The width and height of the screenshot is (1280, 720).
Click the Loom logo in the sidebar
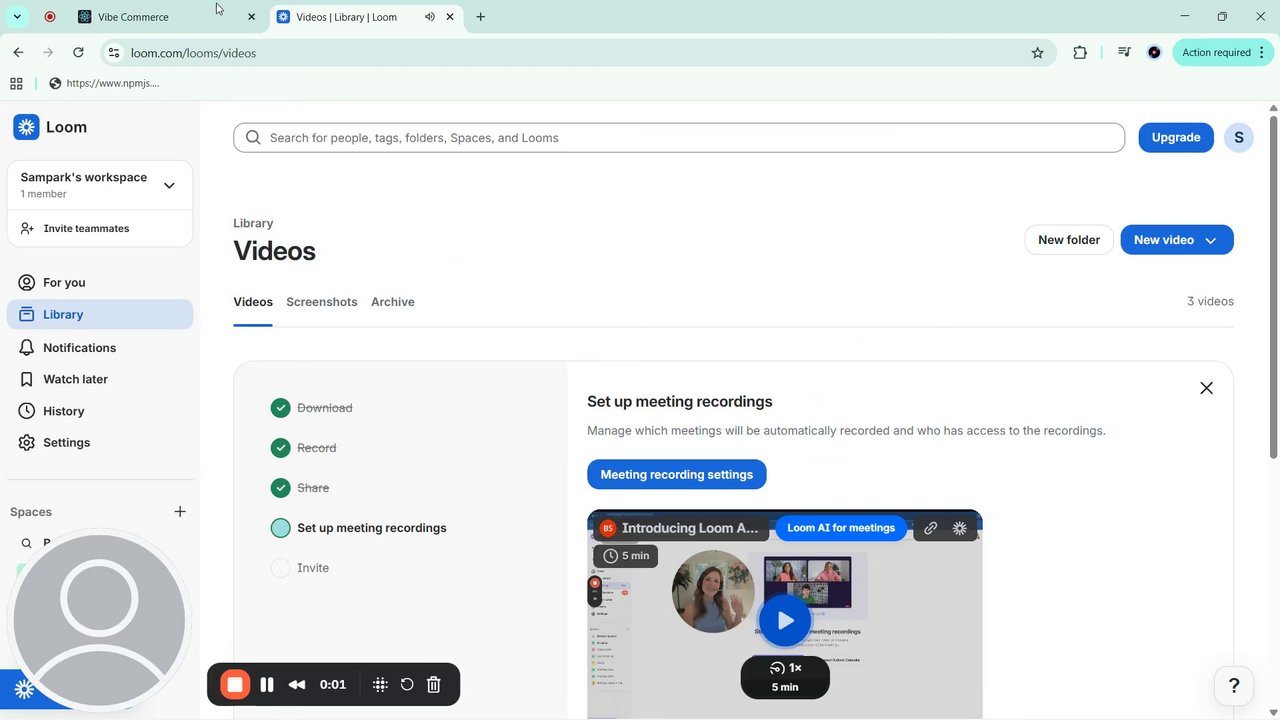coord(50,127)
